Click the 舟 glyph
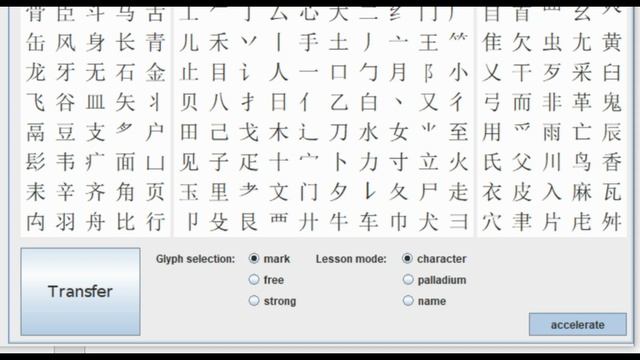640x360 pixels. pos(96,222)
